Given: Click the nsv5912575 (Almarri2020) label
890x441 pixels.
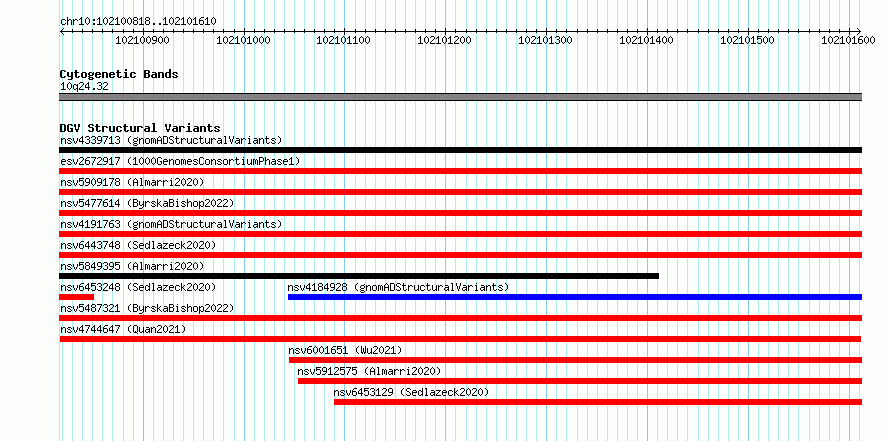Looking at the screenshot, I should coord(369,371).
